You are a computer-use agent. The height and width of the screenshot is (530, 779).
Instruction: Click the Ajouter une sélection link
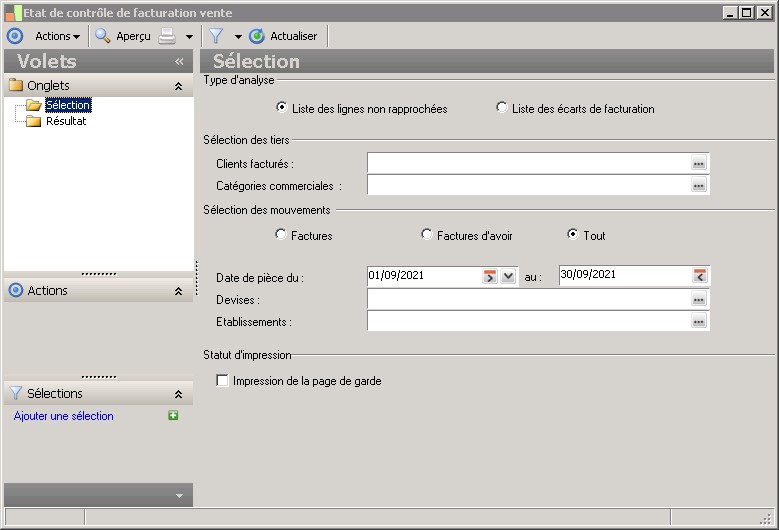pos(64,416)
